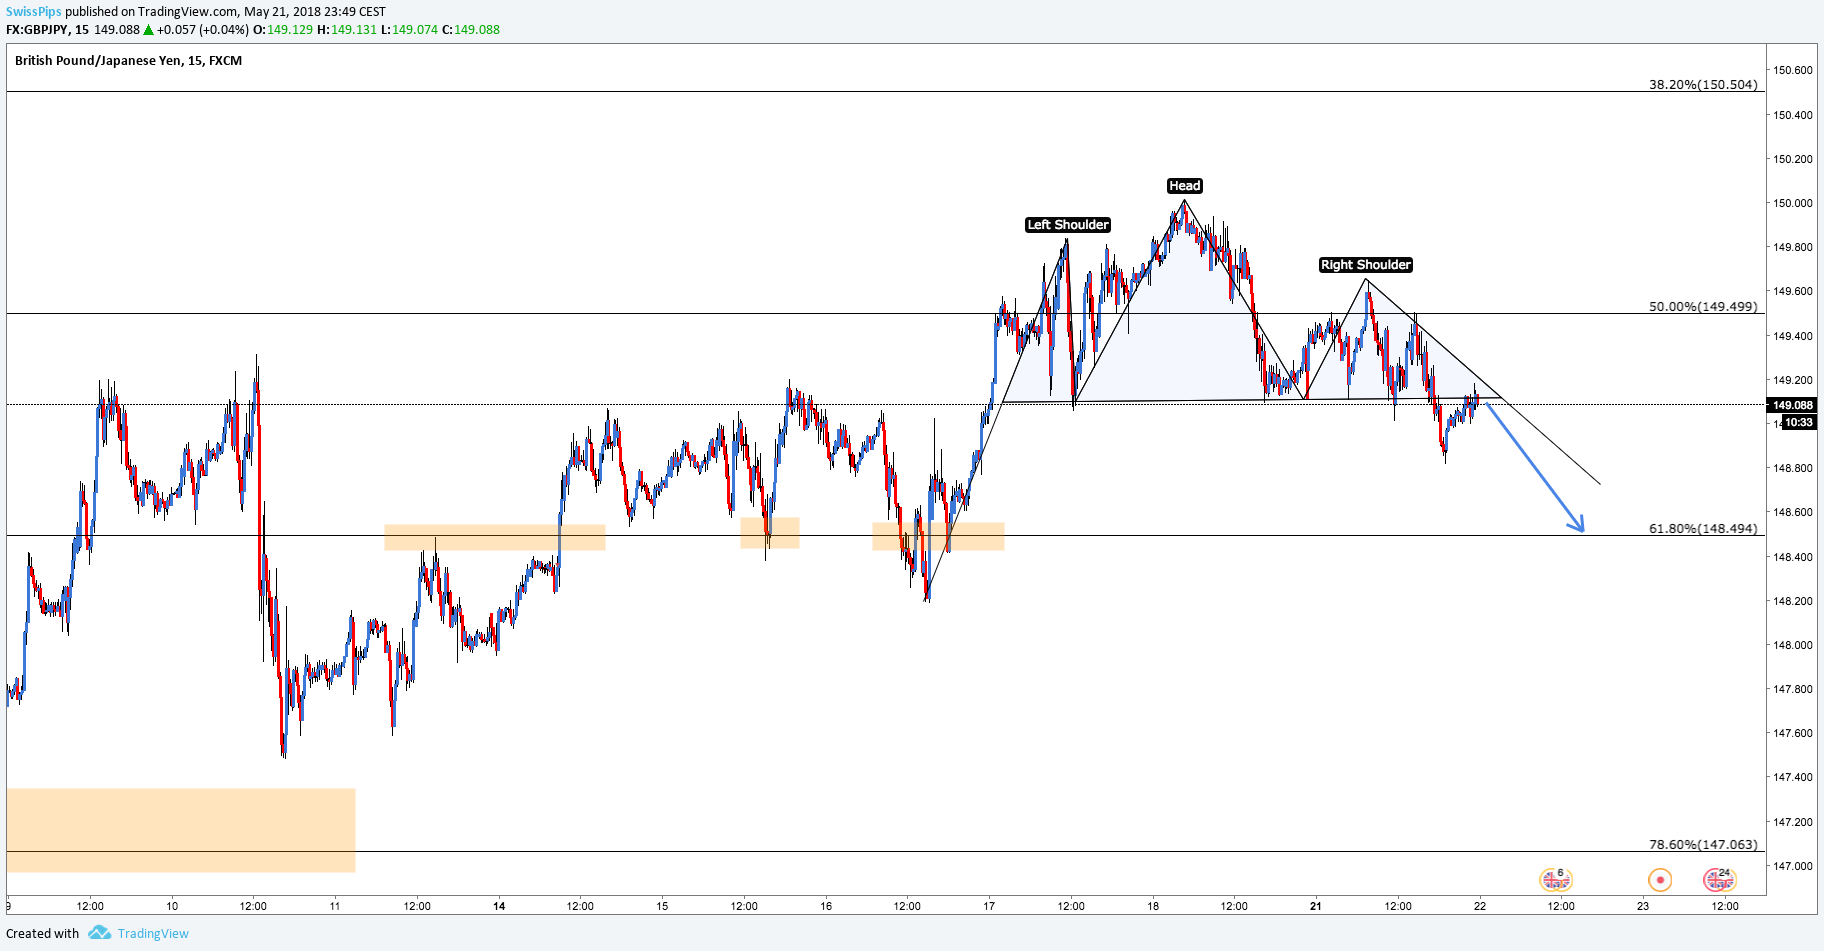Click the 148.000 price axis label

click(x=1793, y=645)
